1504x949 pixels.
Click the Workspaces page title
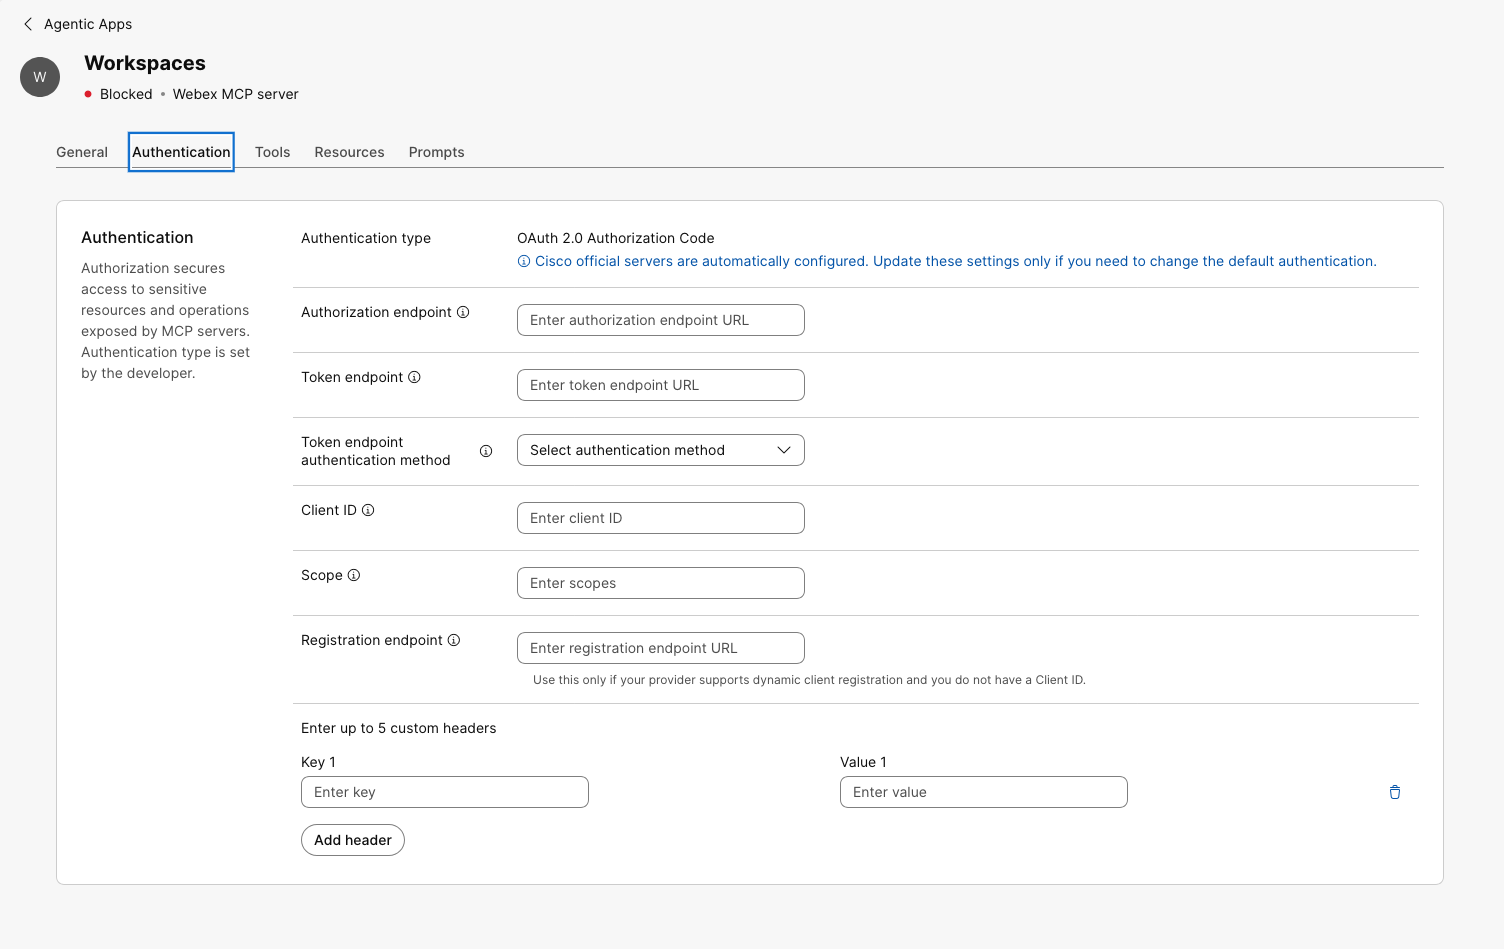click(x=145, y=63)
